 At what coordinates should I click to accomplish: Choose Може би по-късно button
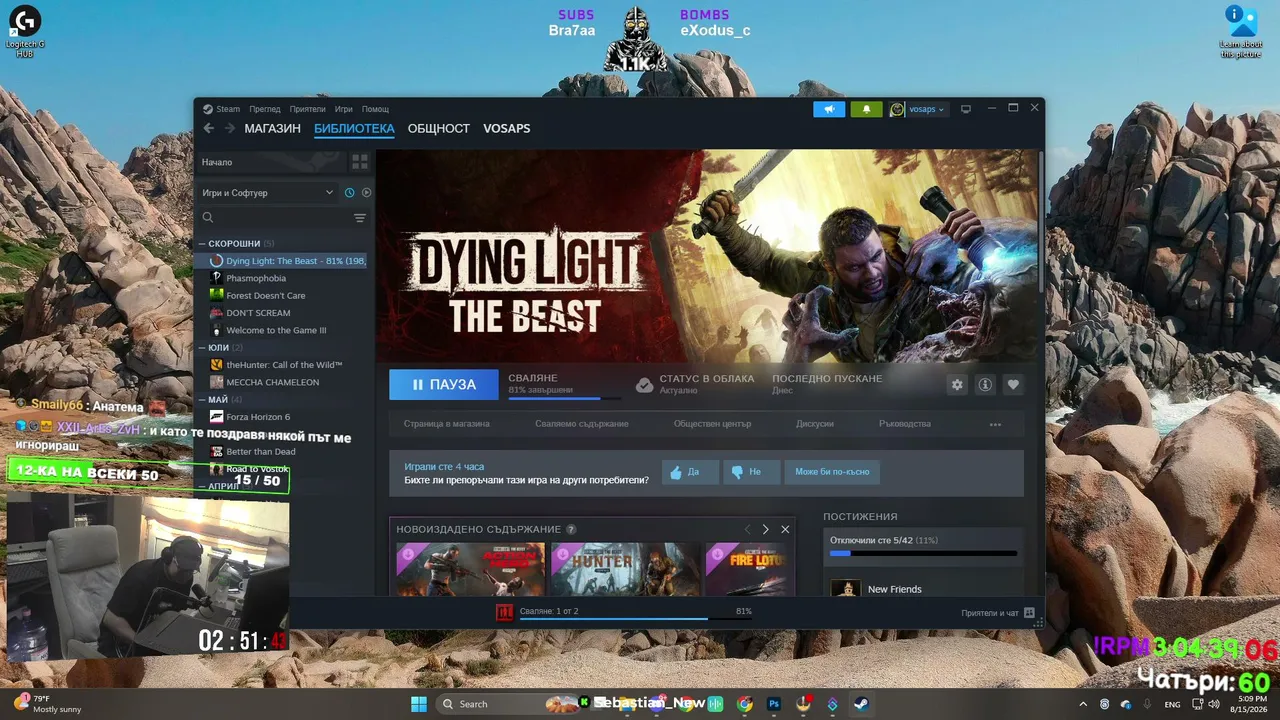coord(832,472)
